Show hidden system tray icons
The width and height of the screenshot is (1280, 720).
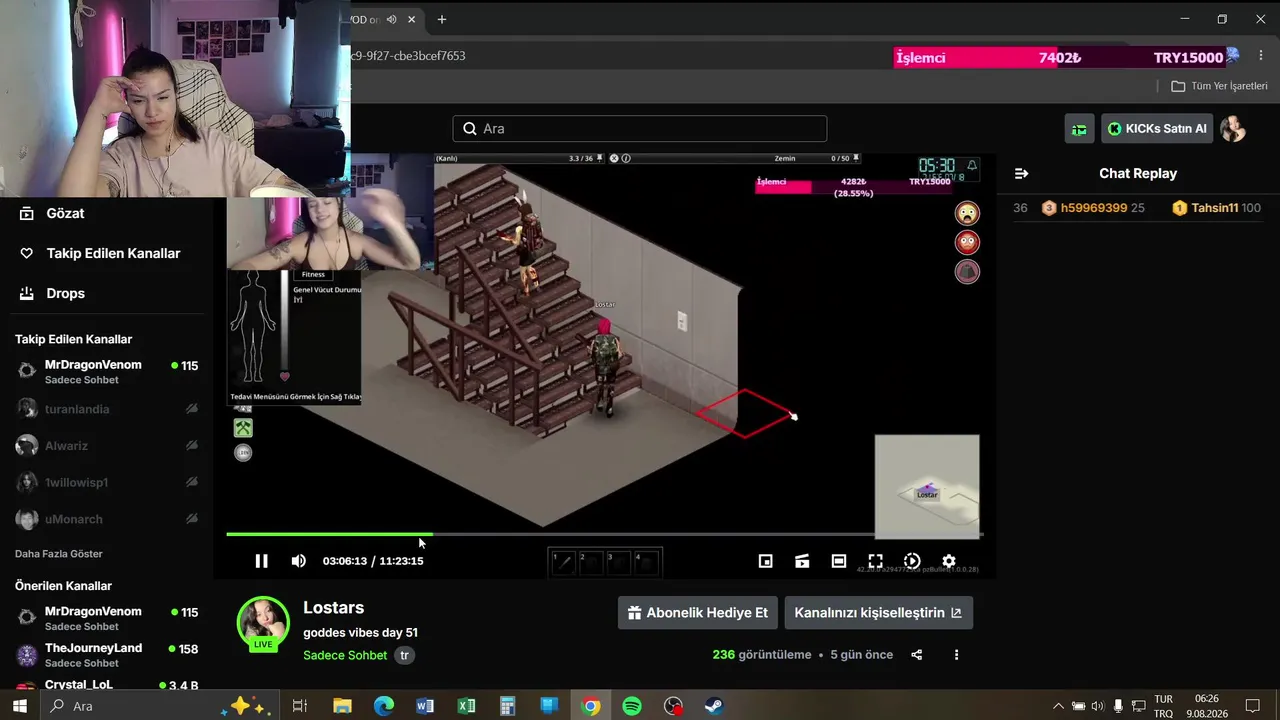coord(1058,706)
